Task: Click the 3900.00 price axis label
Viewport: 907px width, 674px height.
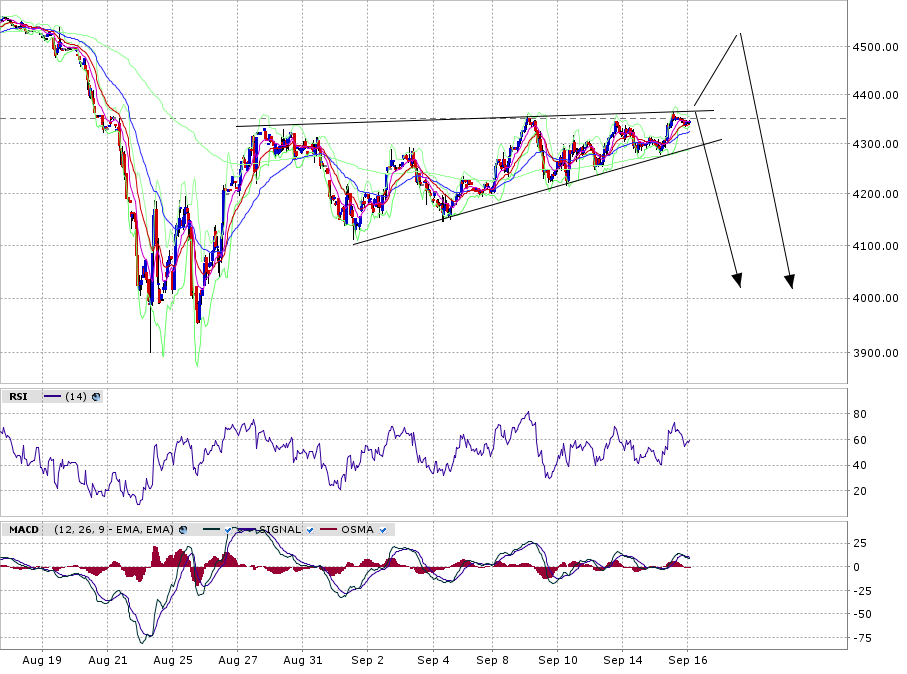Action: coord(876,353)
